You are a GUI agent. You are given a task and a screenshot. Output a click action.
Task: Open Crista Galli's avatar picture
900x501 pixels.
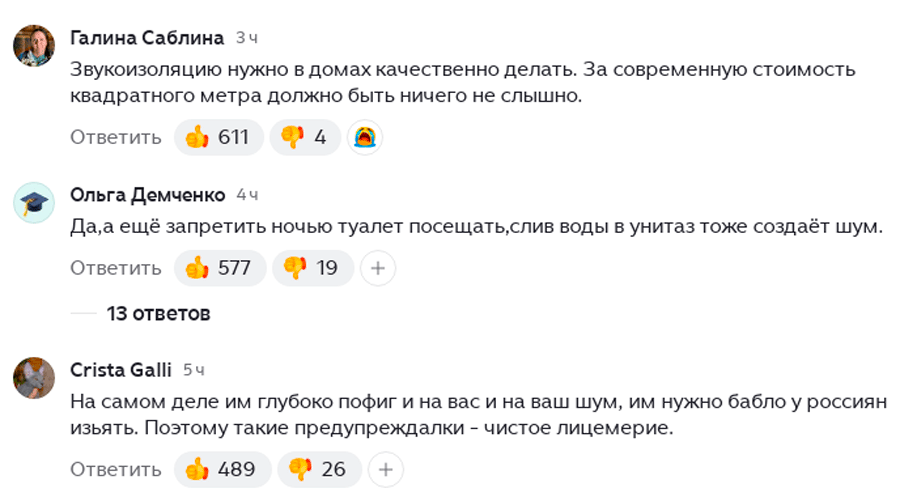click(x=34, y=377)
